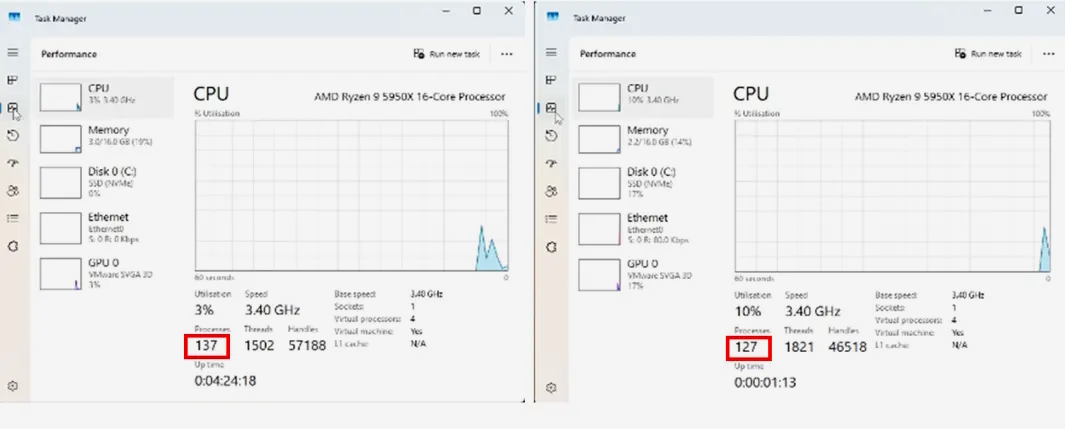
Task: Select Memory 3.0/16.0 GB in left window
Action: click(104, 137)
